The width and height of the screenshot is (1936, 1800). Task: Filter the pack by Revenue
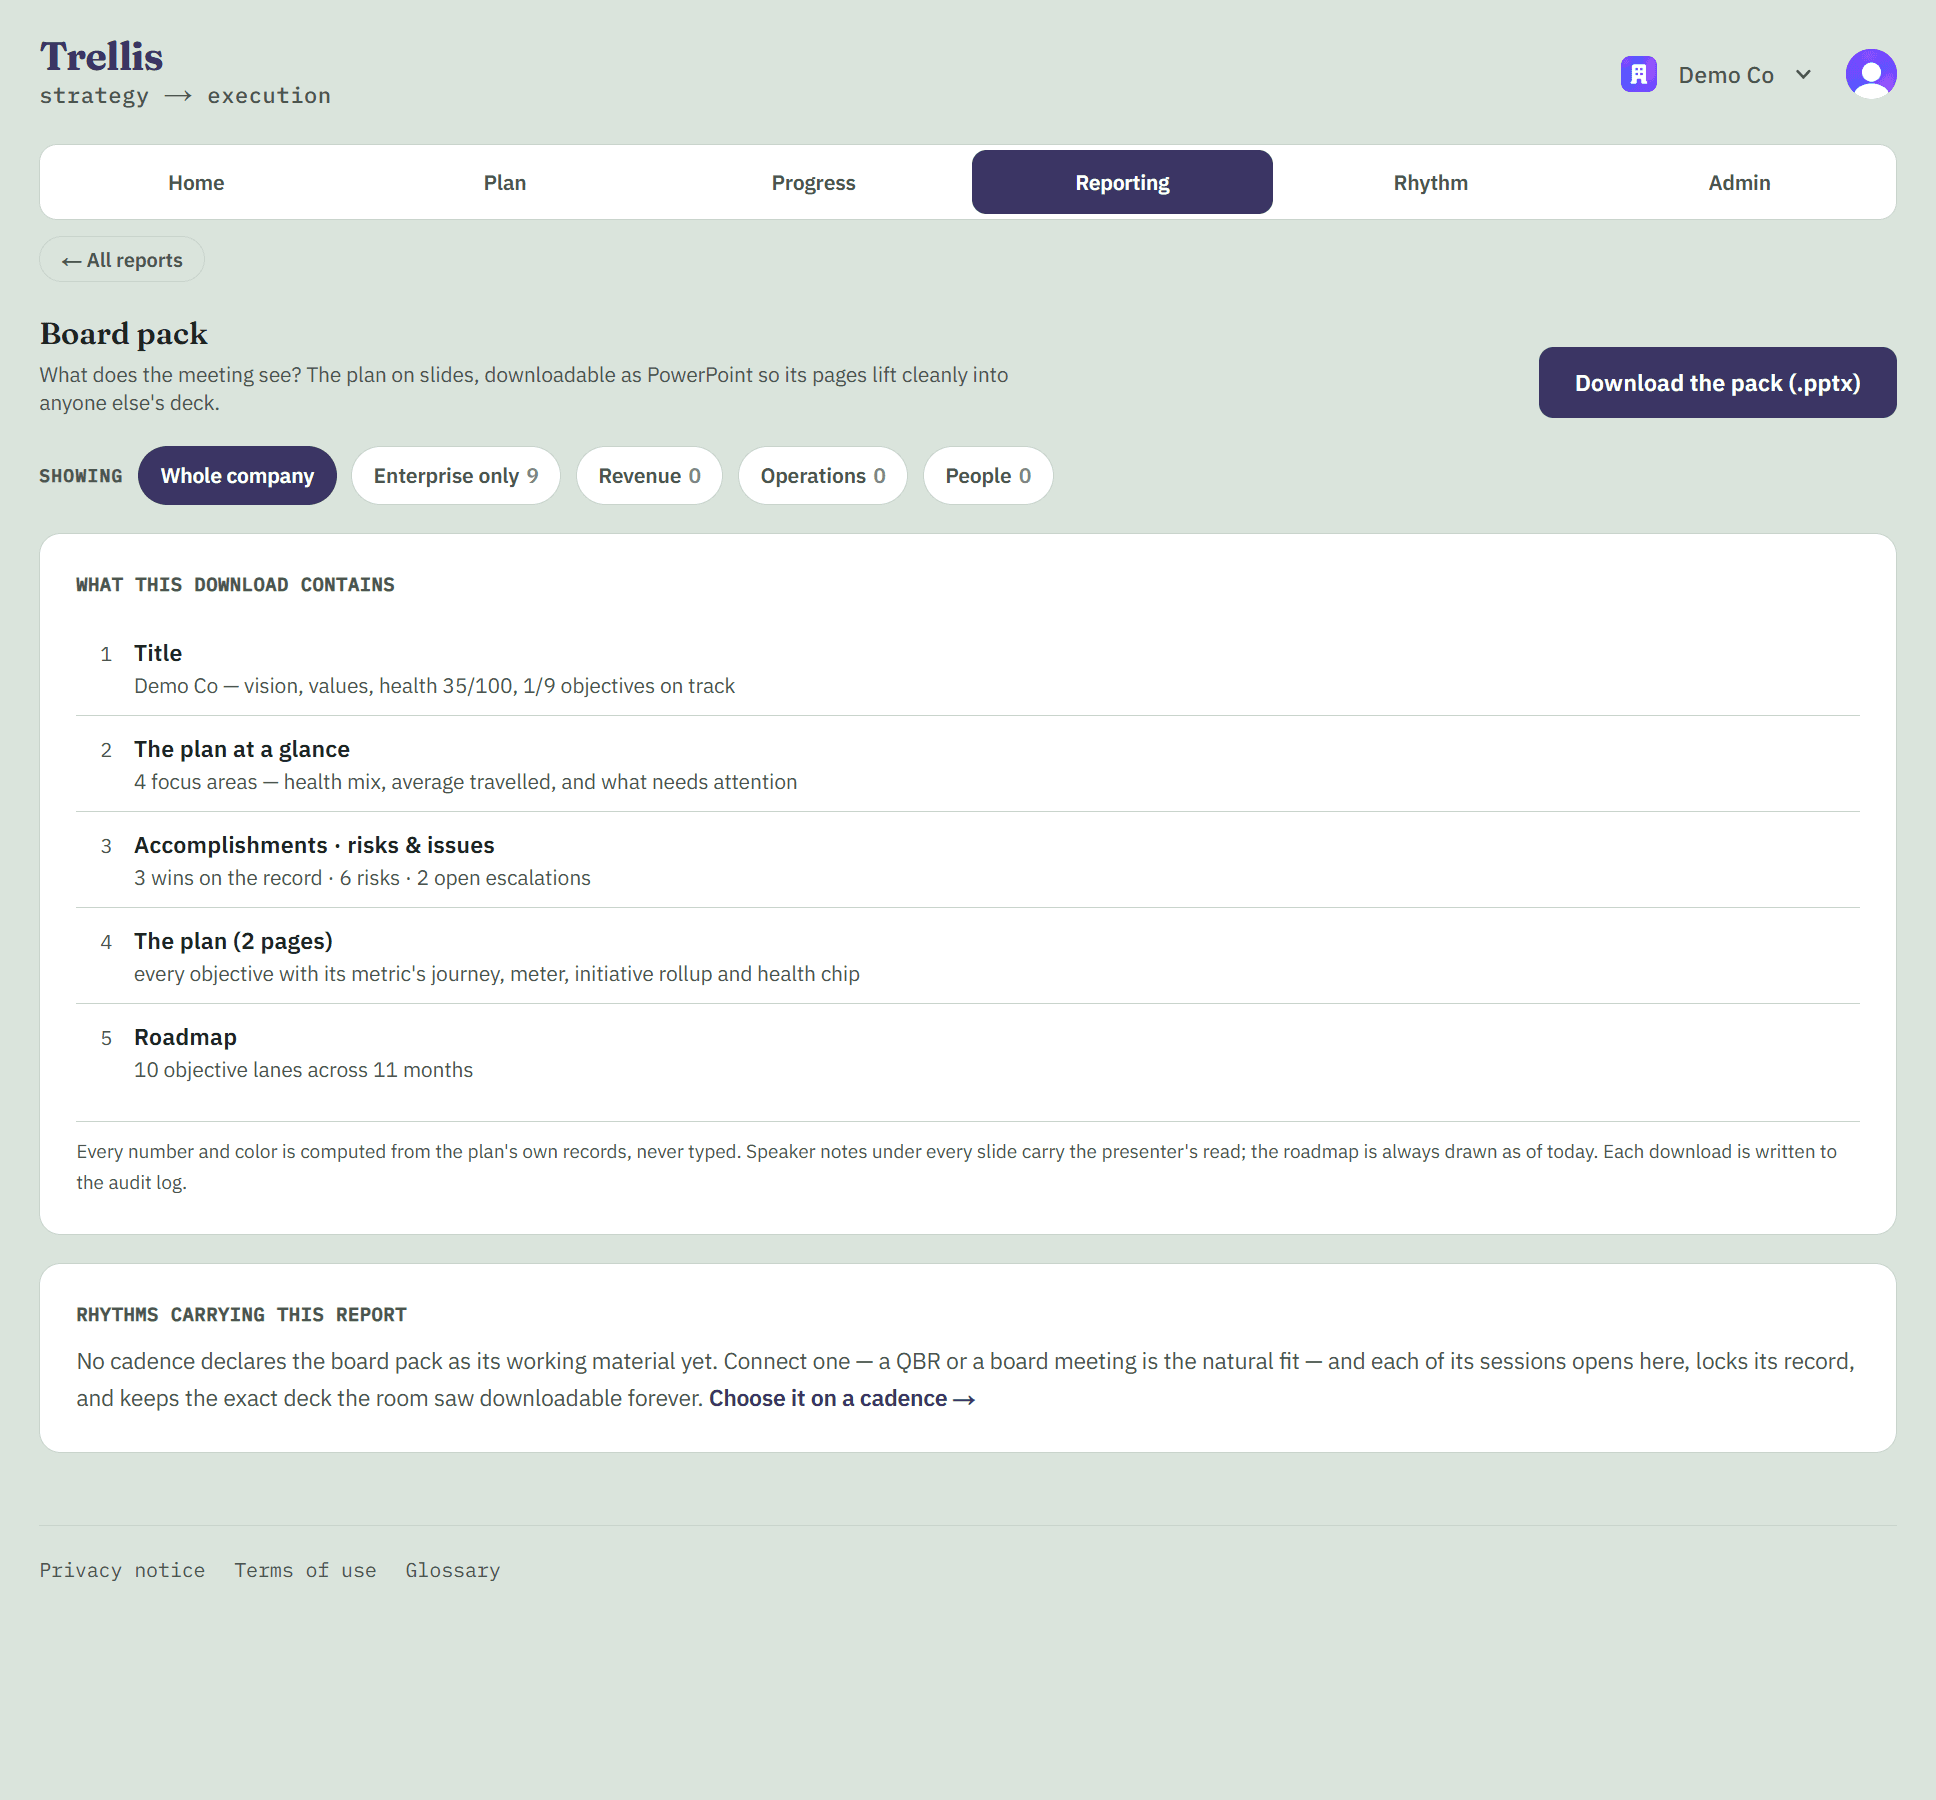(649, 476)
